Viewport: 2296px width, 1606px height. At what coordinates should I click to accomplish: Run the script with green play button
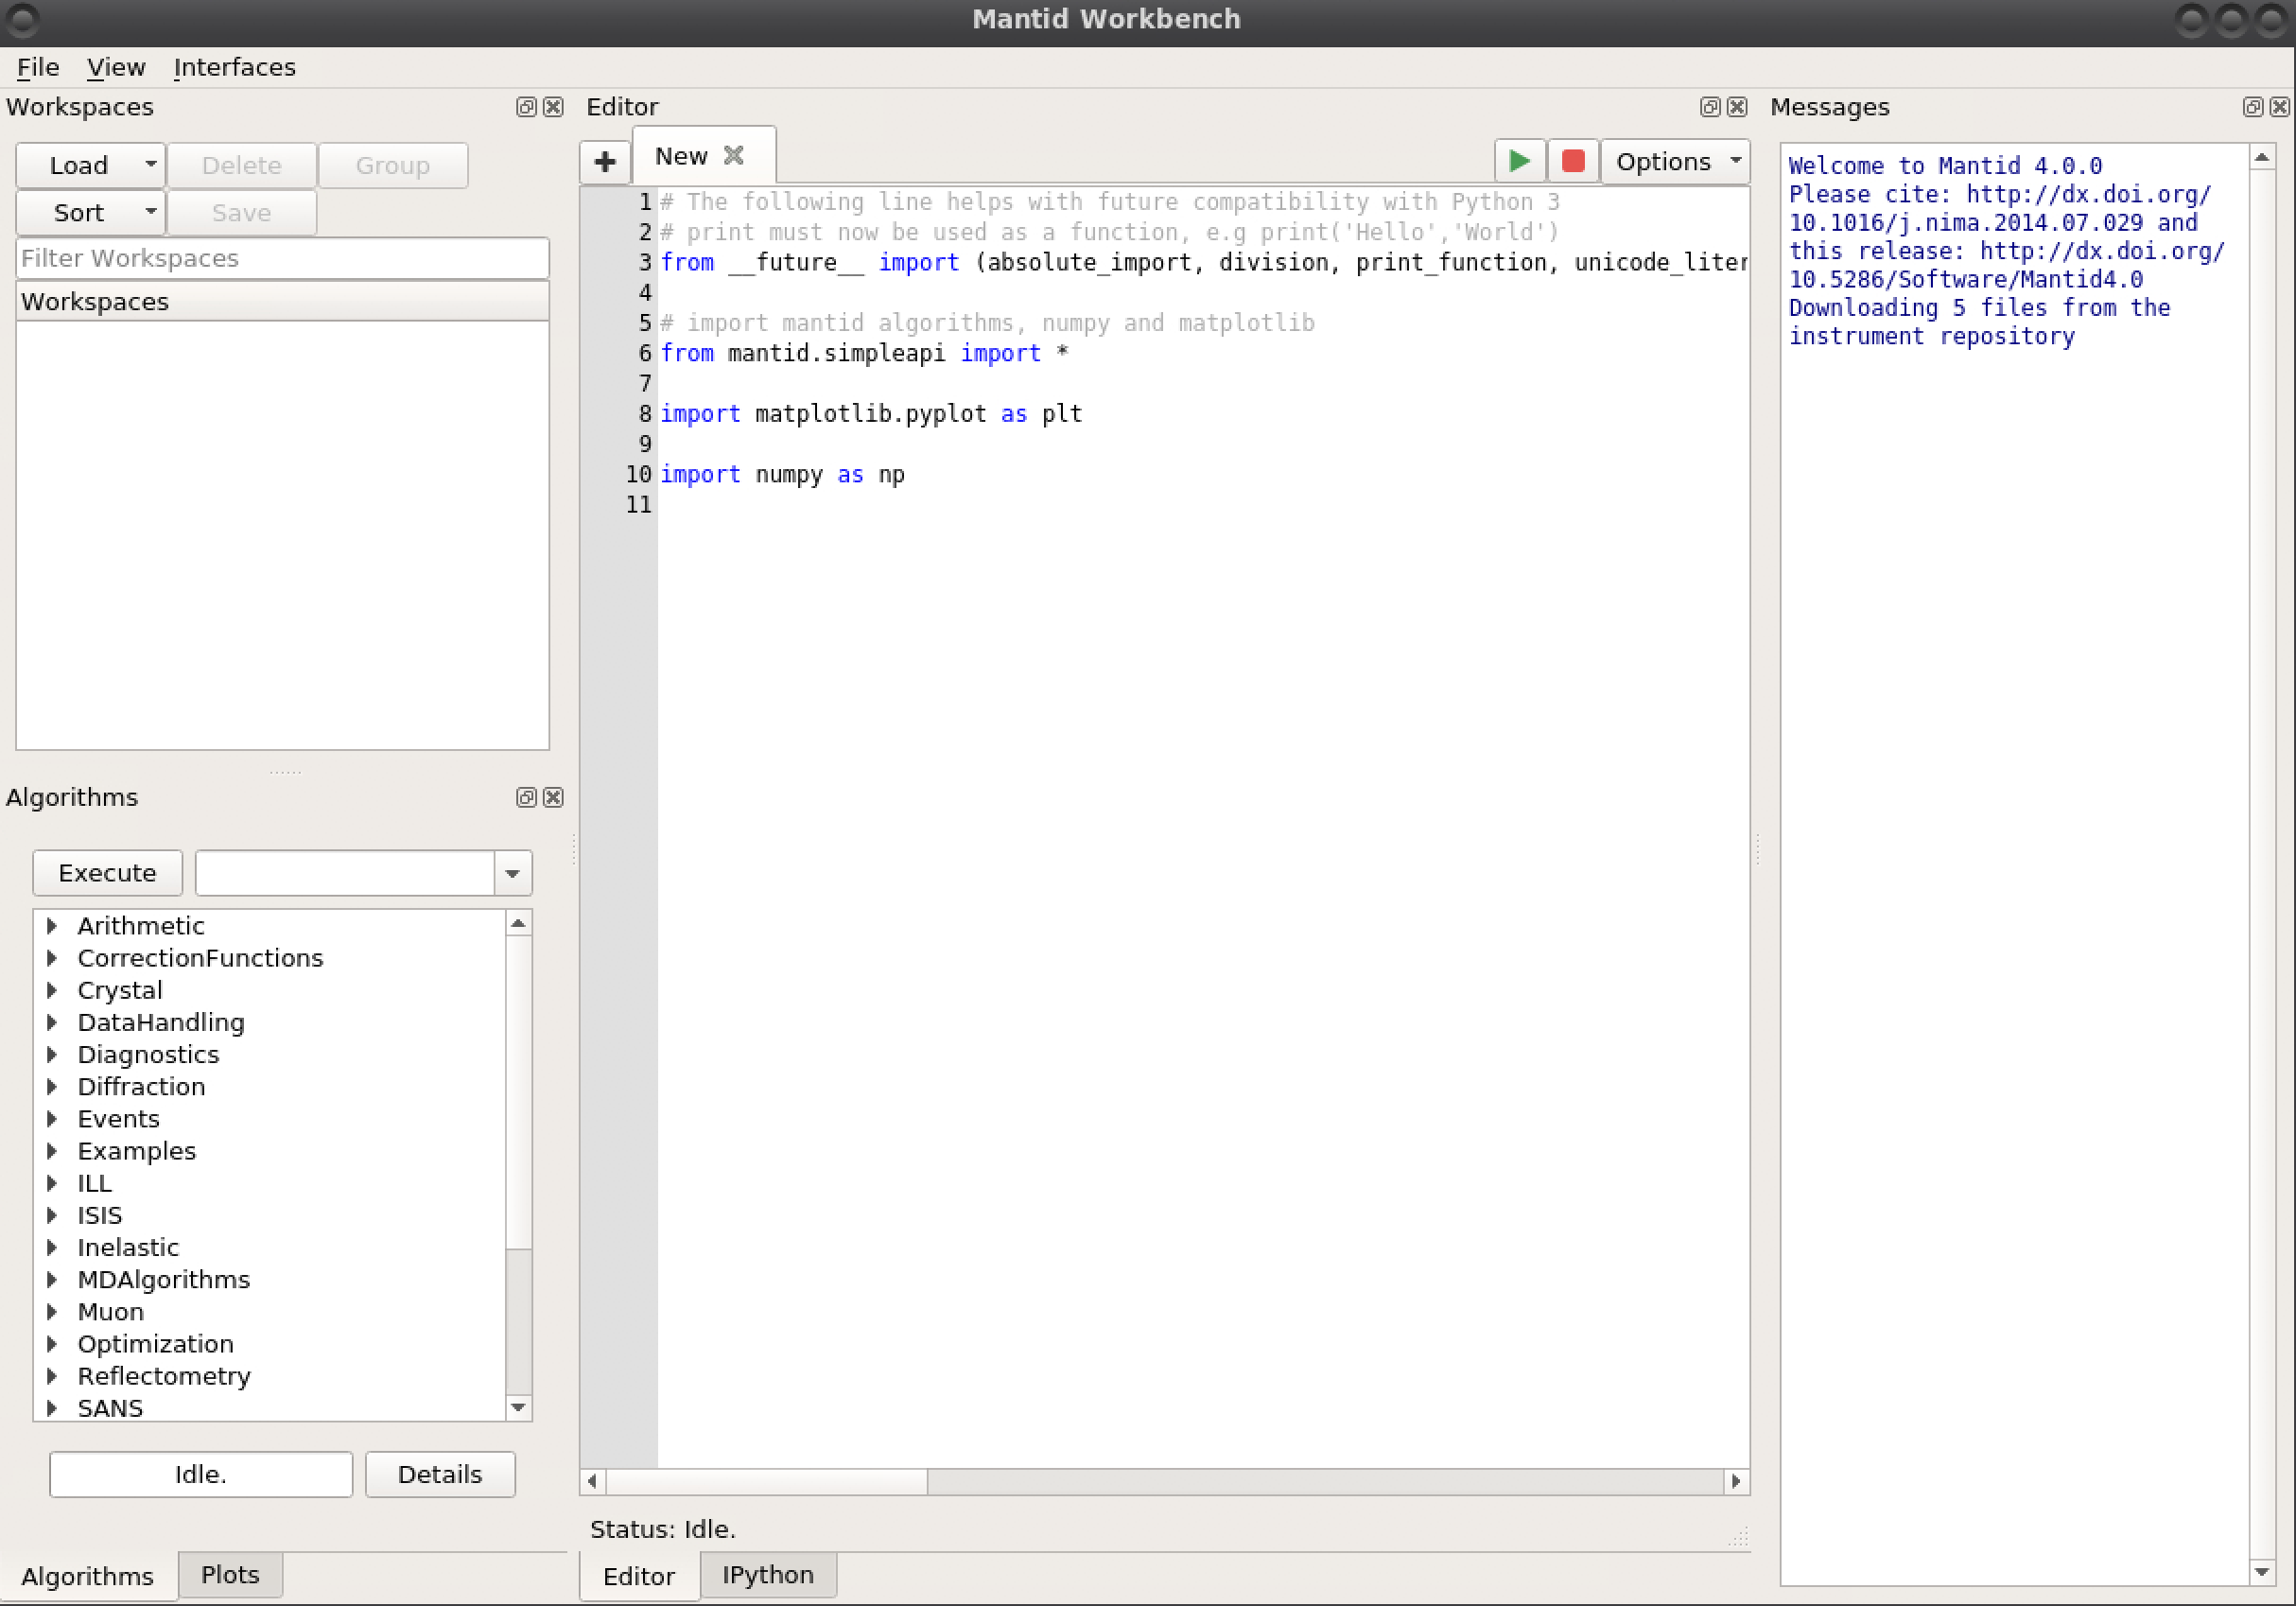[x=1518, y=161]
